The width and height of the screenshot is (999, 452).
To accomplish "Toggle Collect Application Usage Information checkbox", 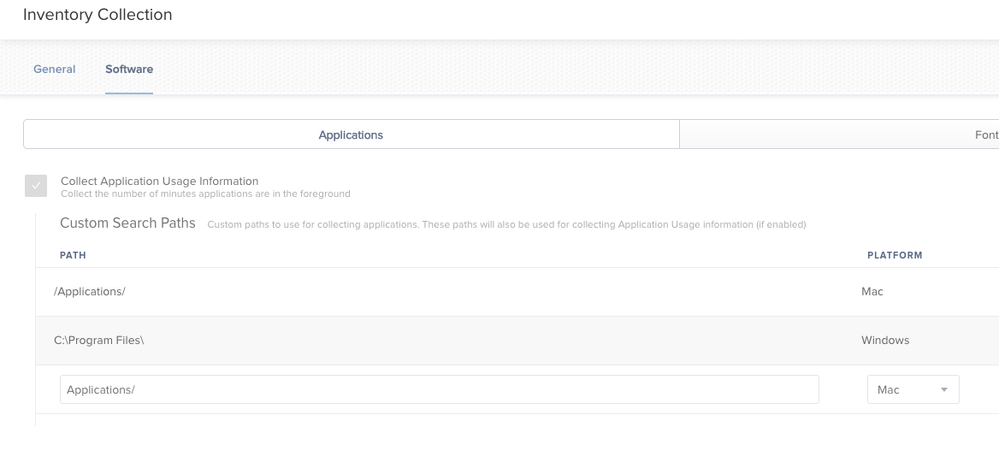I will coord(36,186).
